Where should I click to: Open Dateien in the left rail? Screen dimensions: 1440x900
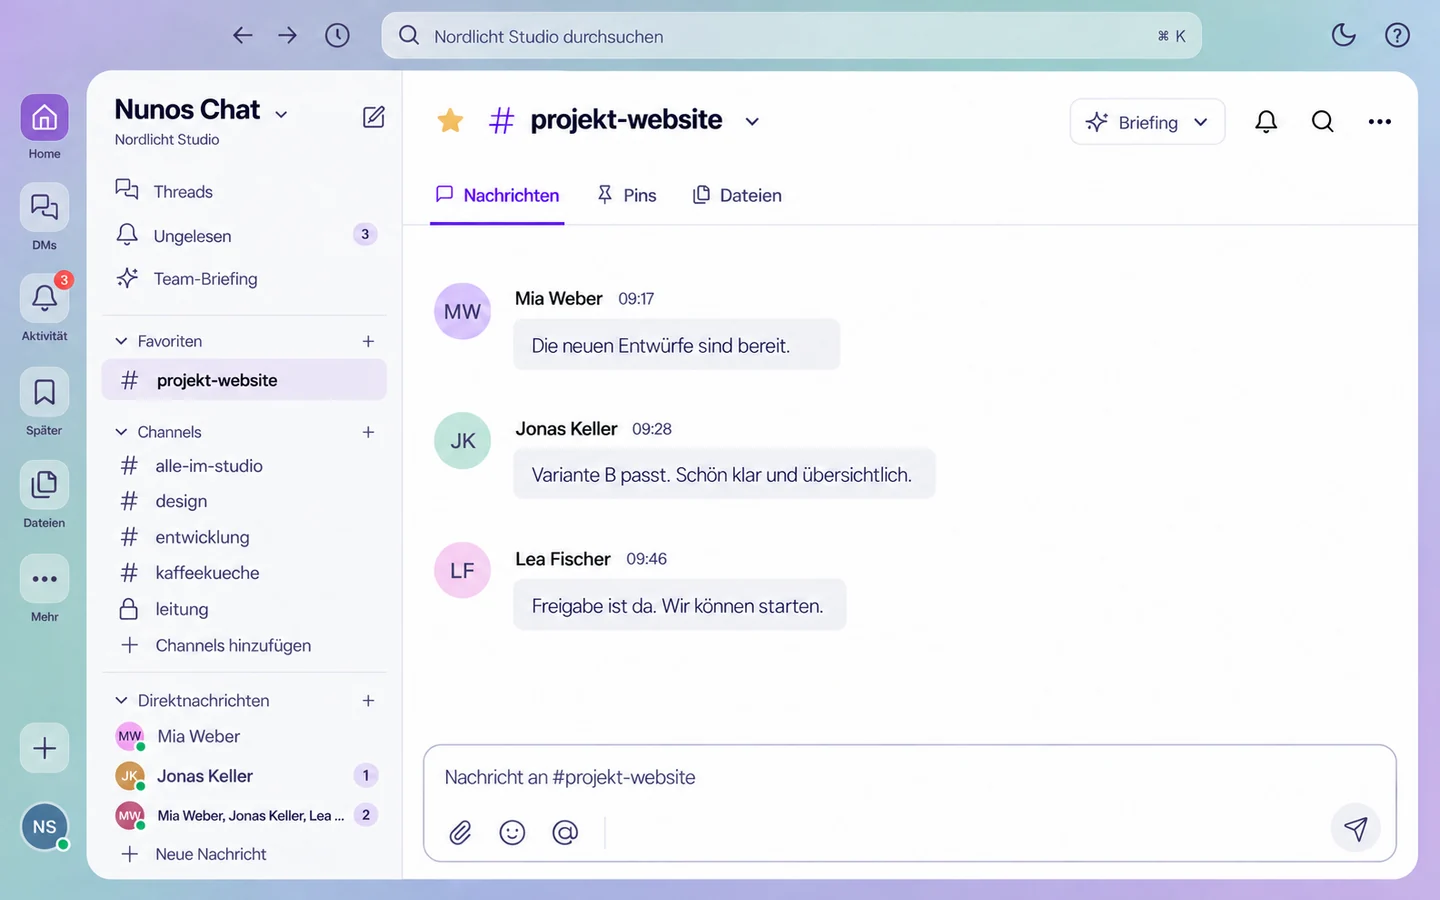[x=45, y=485]
